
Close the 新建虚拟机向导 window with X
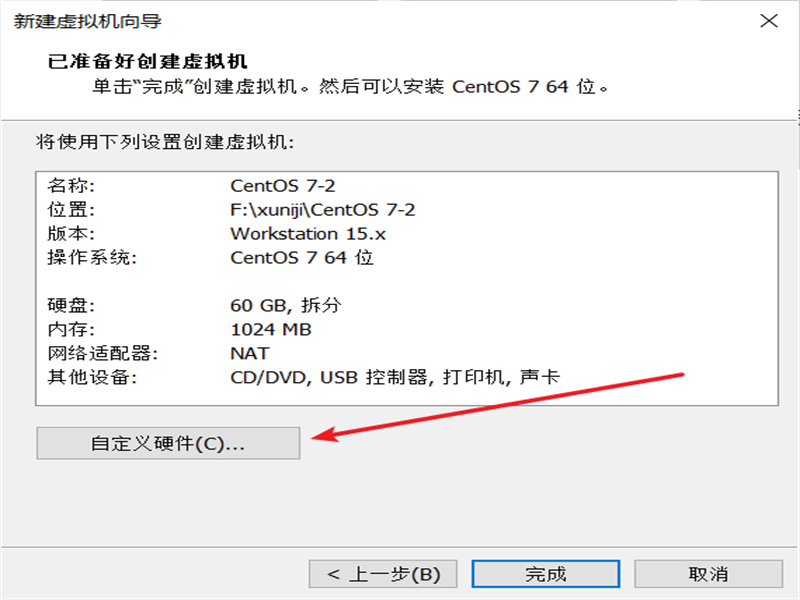[768, 21]
